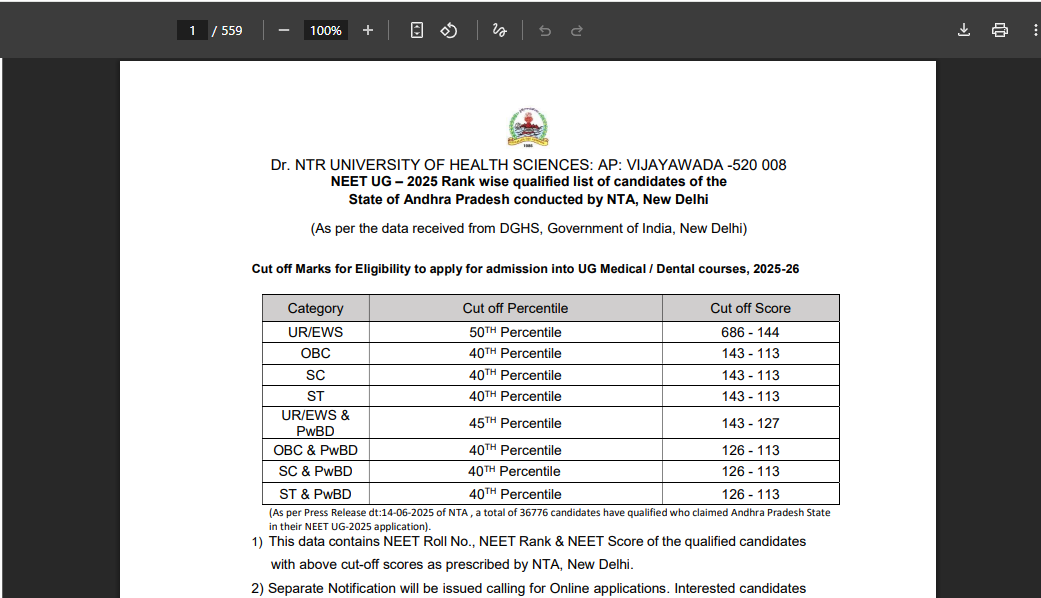Image resolution: width=1041 pixels, height=598 pixels.
Task: Select the UR/EWS category cell
Action: (x=315, y=333)
